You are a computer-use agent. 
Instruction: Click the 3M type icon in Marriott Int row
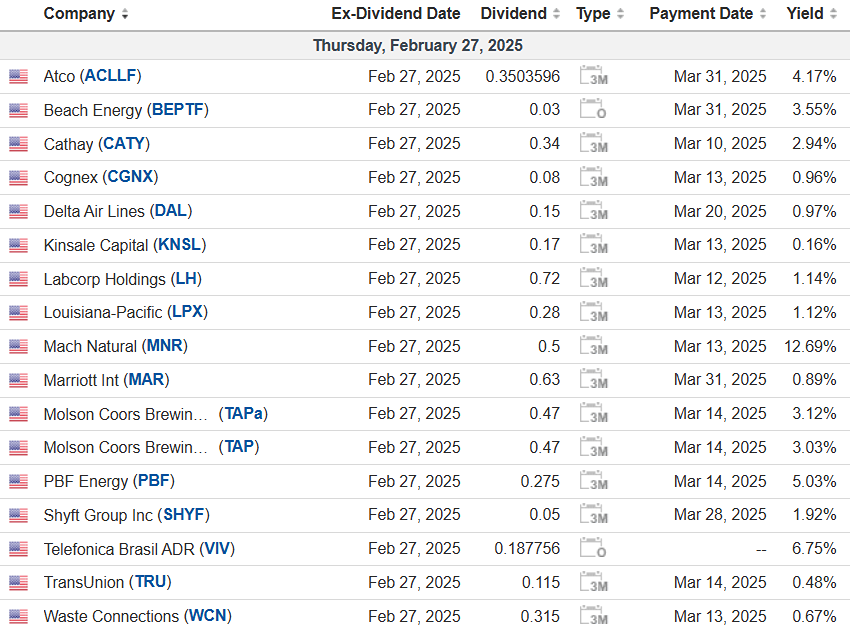tap(594, 380)
